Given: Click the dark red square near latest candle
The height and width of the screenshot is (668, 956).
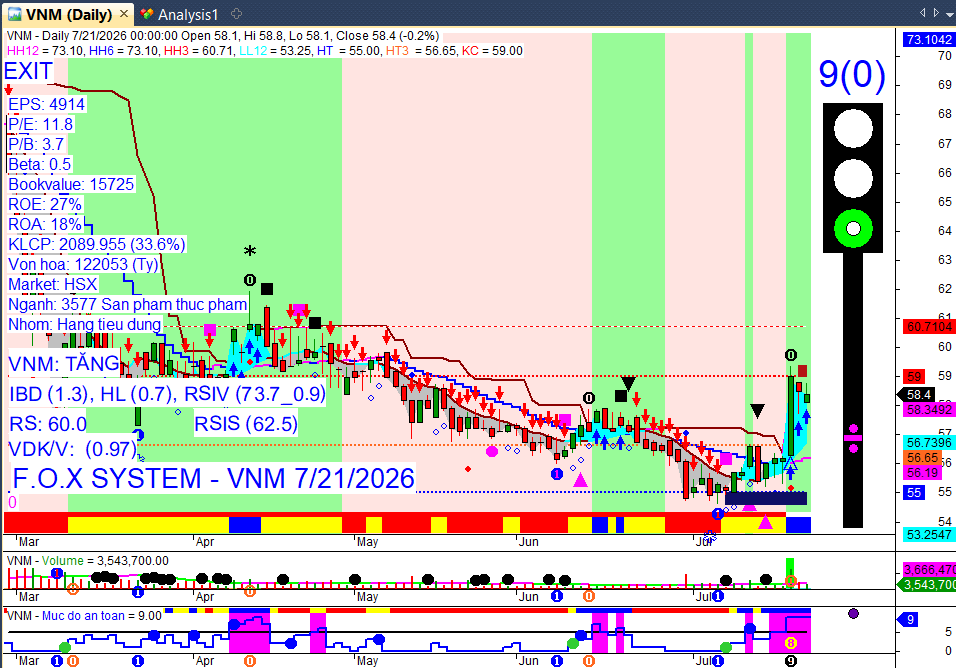Looking at the screenshot, I should click(802, 371).
